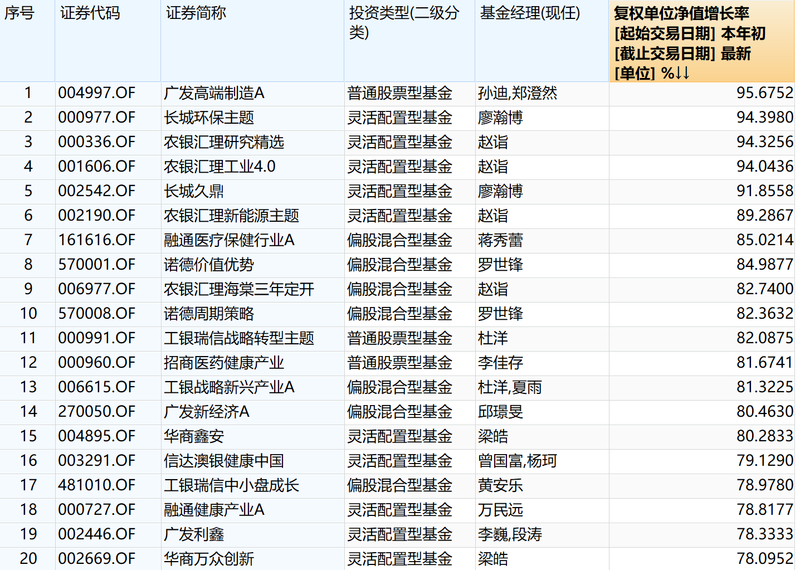800x570 pixels.
Task: Select fund name 招商医药健康产业
Action: [224, 363]
